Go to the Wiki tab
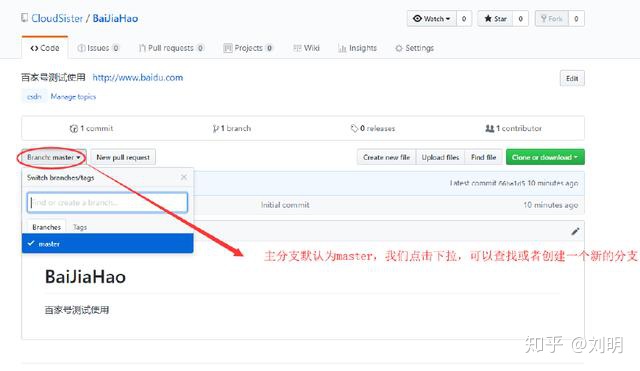This screenshot has width=640, height=371. click(x=307, y=48)
